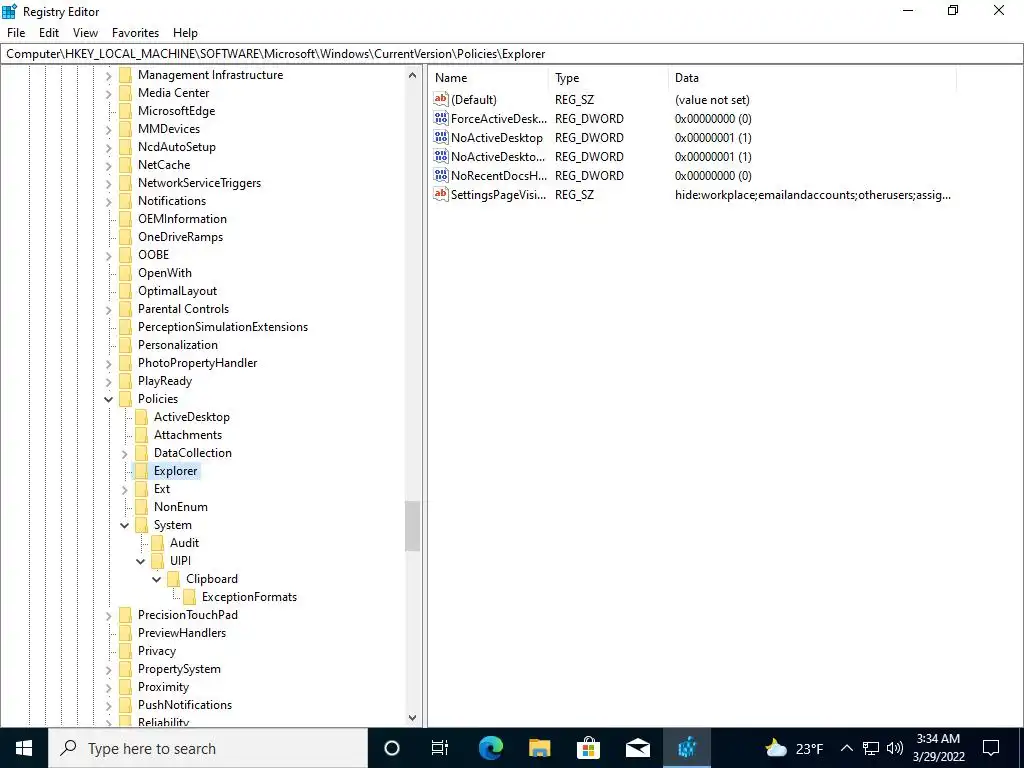The width and height of the screenshot is (1024, 768).
Task: Click the NoRecentDocsH... DWORD value icon
Action: (x=441, y=175)
